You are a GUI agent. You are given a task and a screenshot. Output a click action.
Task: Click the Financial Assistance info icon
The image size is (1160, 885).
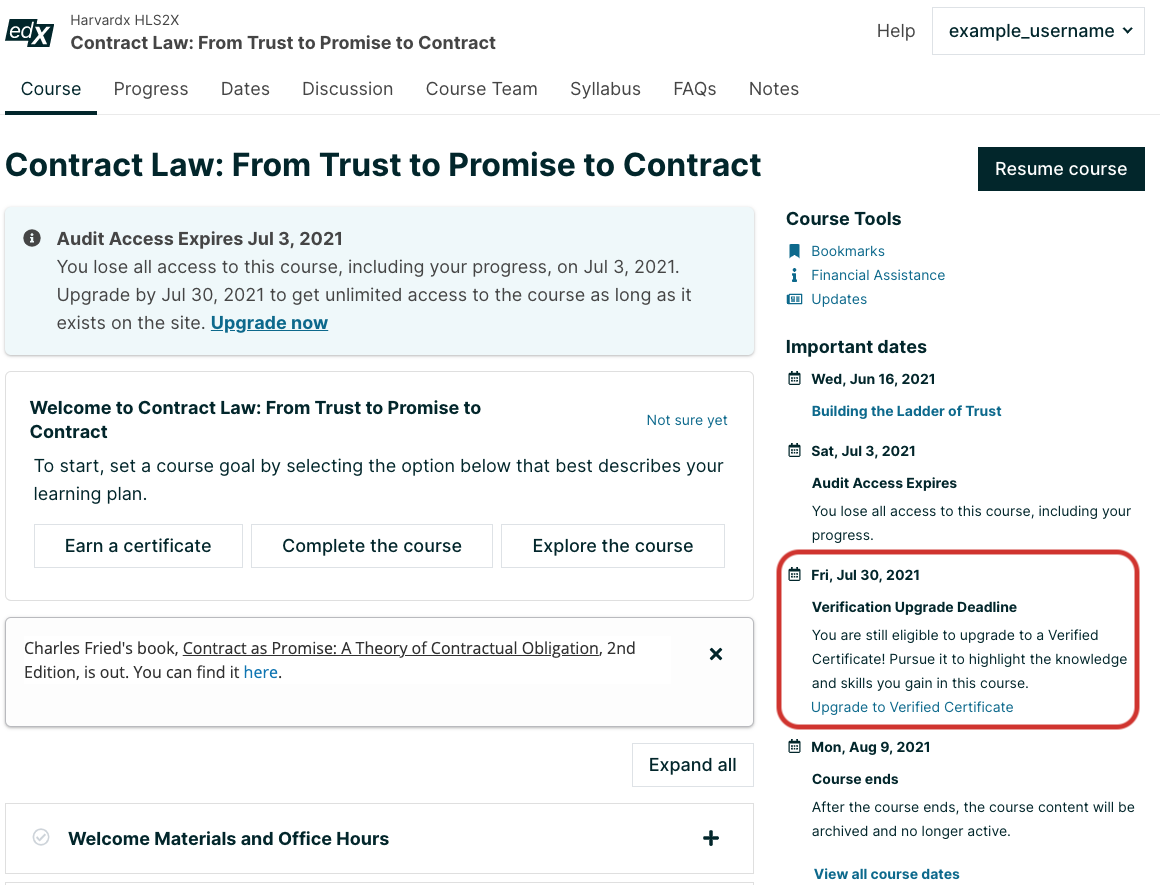coord(794,275)
